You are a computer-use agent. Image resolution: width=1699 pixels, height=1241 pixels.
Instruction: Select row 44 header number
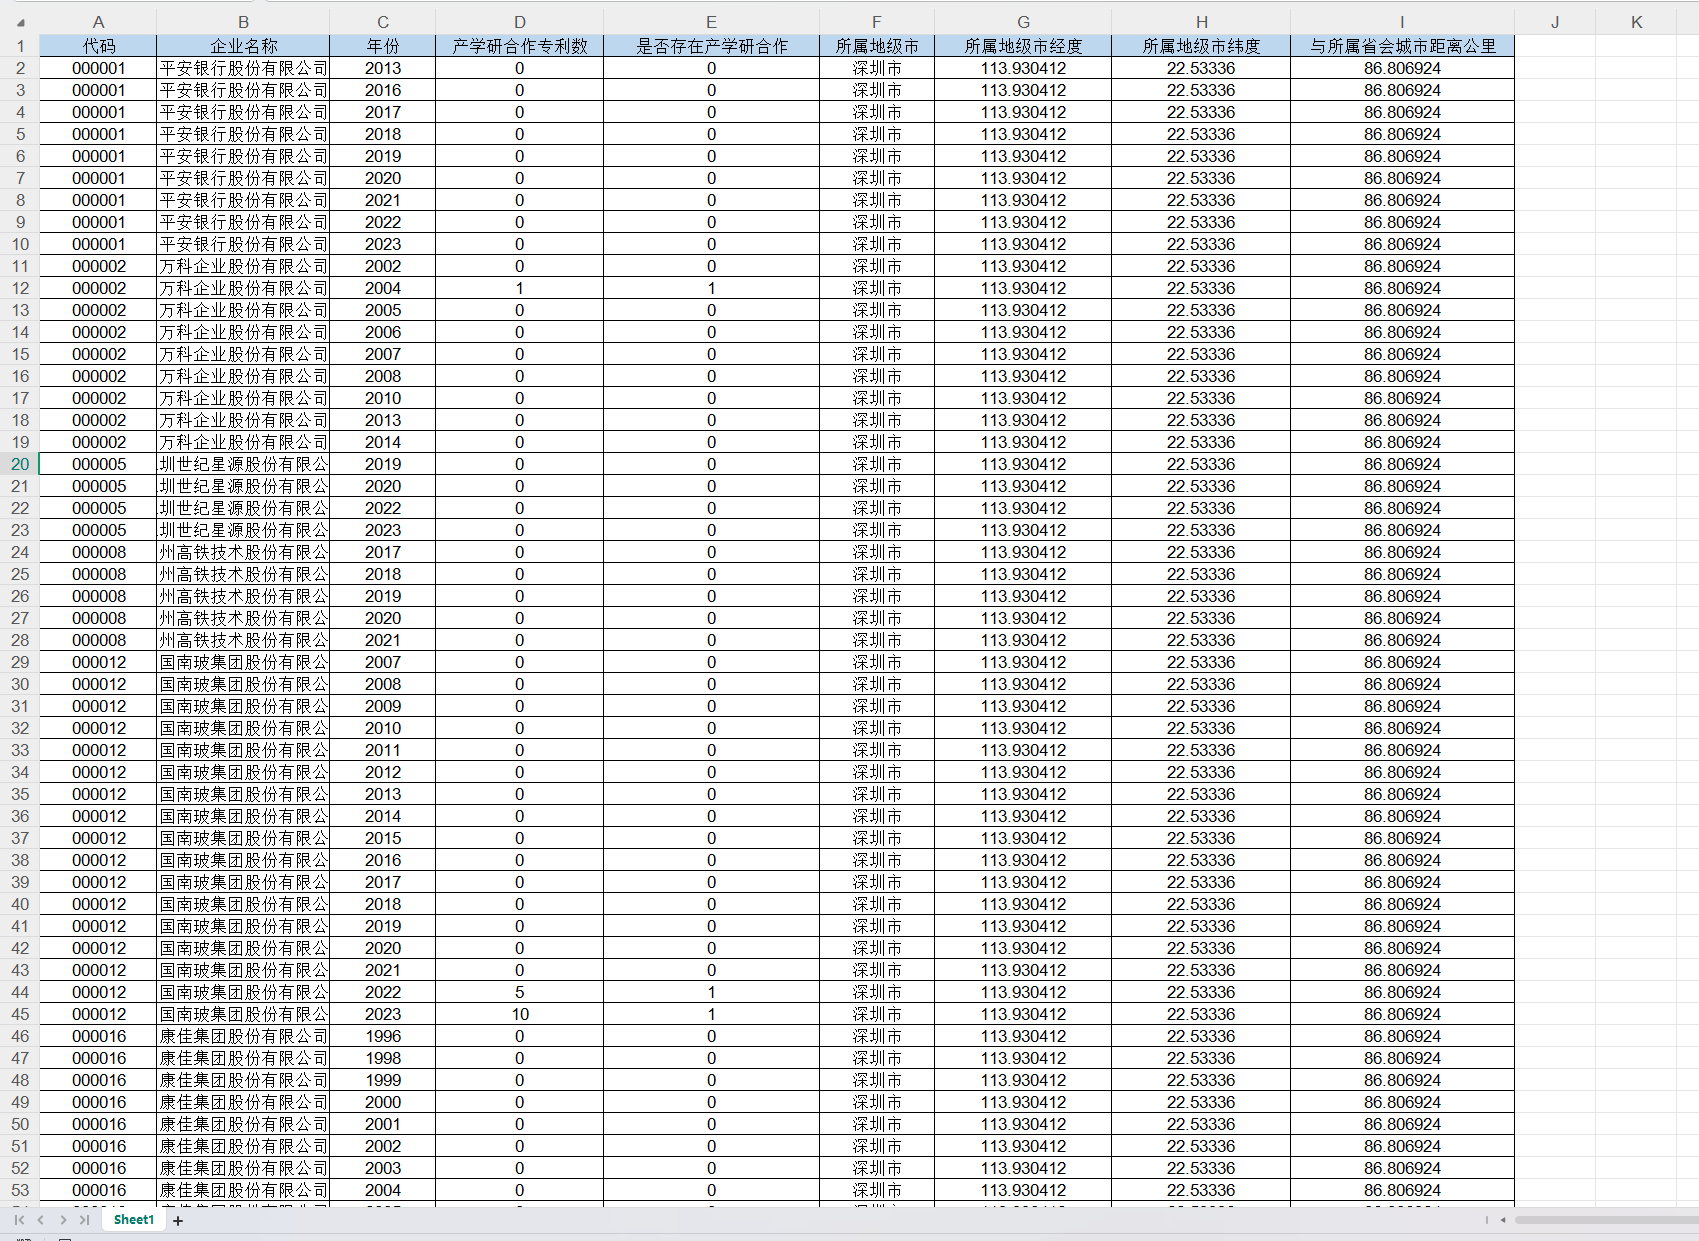point(20,992)
